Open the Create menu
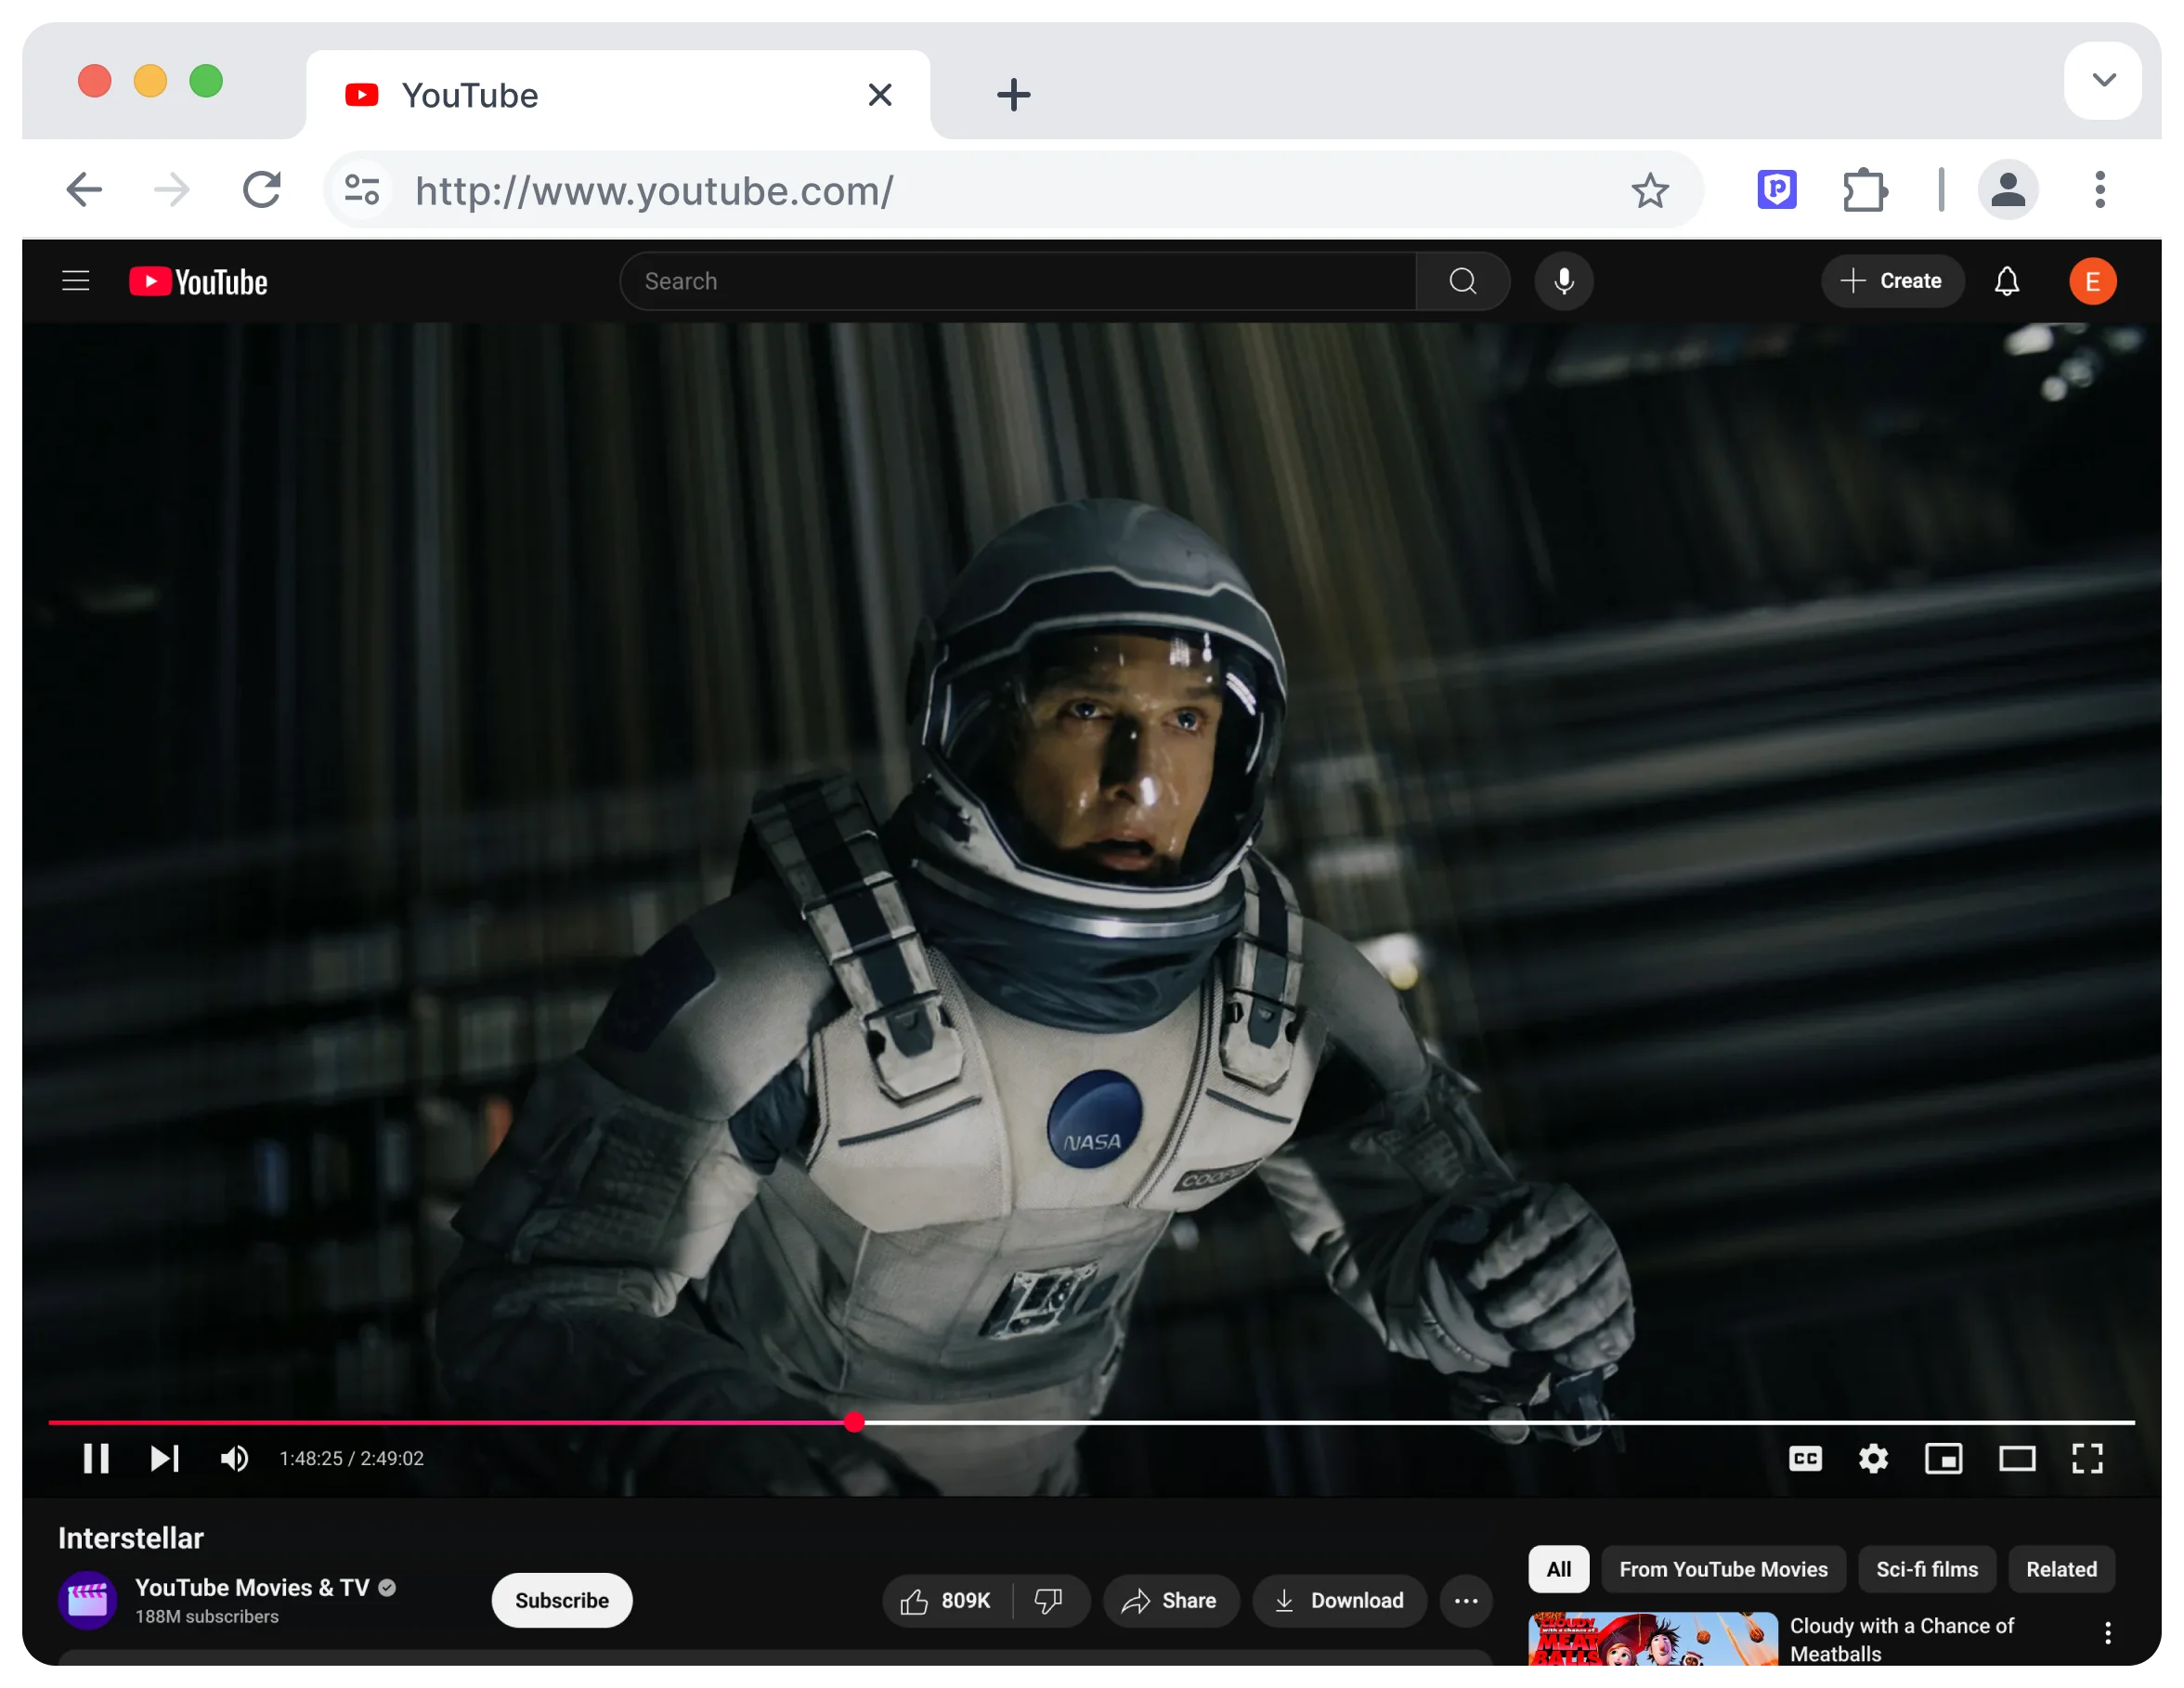The image size is (2184, 1688). pyautogui.click(x=1892, y=281)
